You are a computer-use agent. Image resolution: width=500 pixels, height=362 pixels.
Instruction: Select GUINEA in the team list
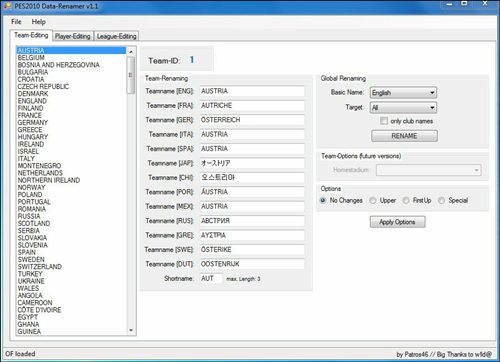point(71,332)
